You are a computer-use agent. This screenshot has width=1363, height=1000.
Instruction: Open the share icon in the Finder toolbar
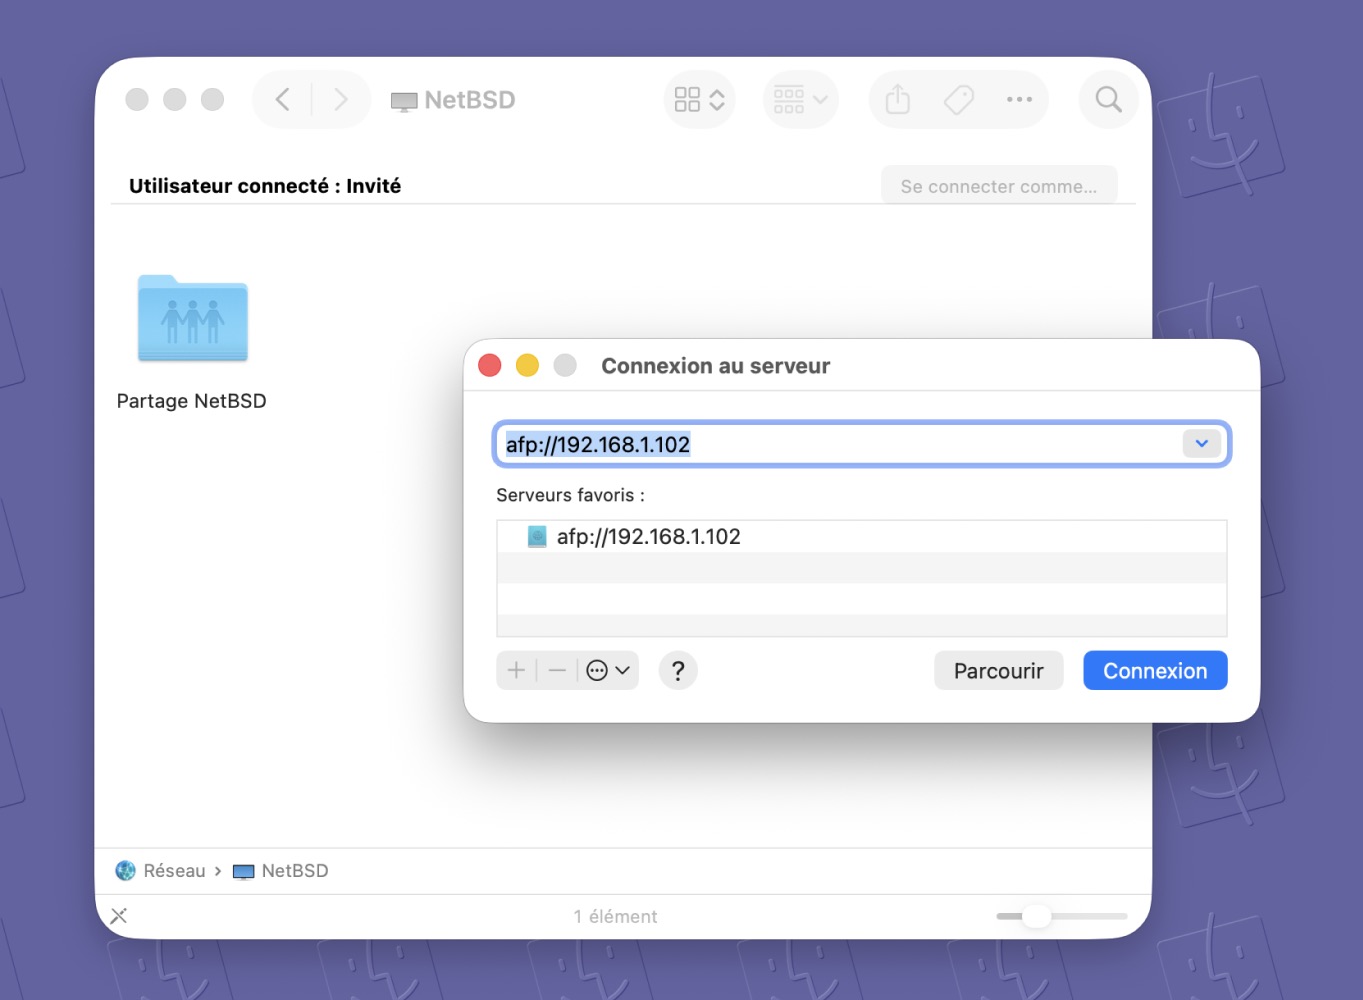(x=896, y=99)
